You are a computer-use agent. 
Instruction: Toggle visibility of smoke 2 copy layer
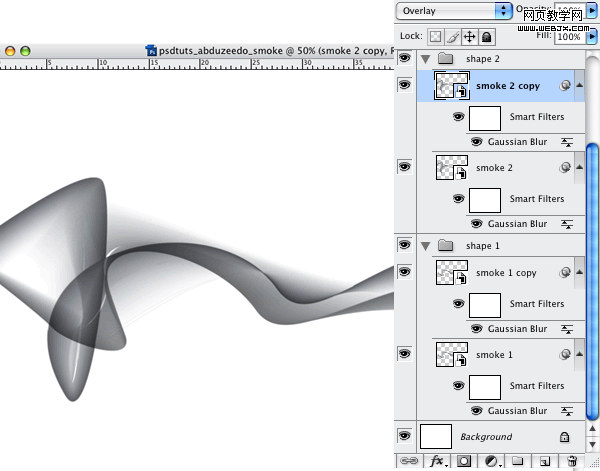[x=404, y=85]
